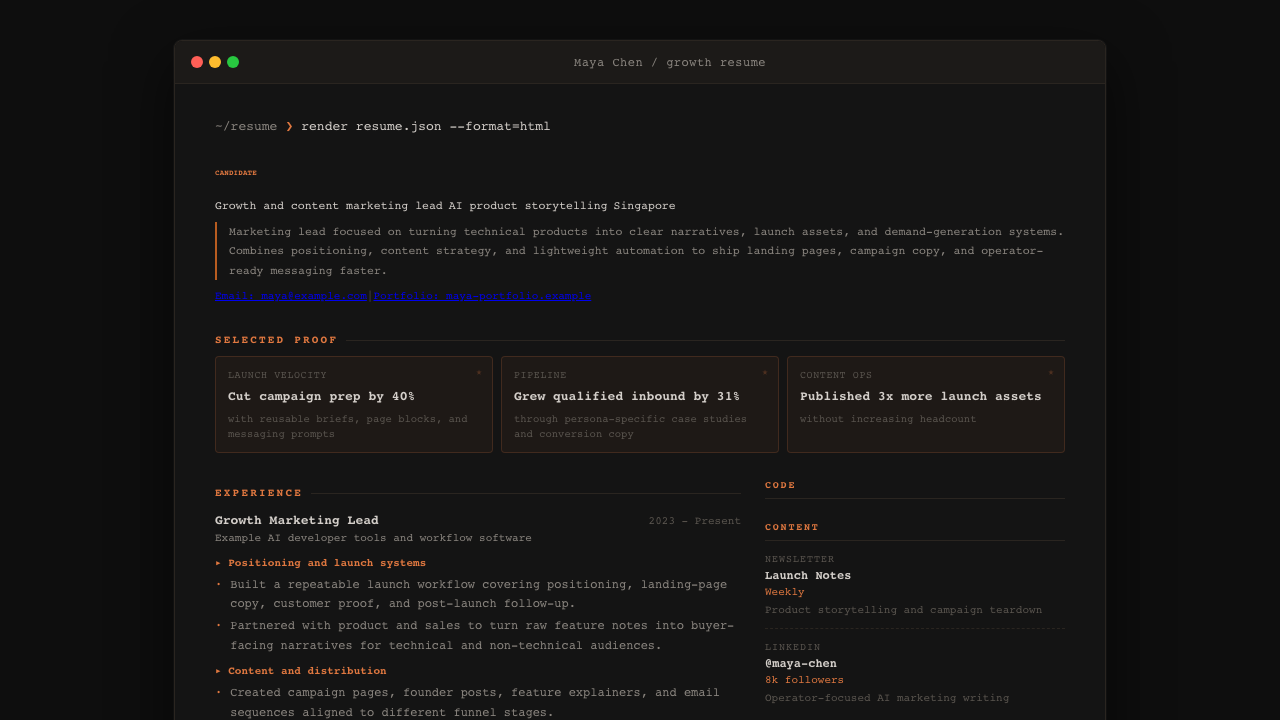
Task: Click the "SELECTED PROOF" section heading
Action: [x=276, y=340]
